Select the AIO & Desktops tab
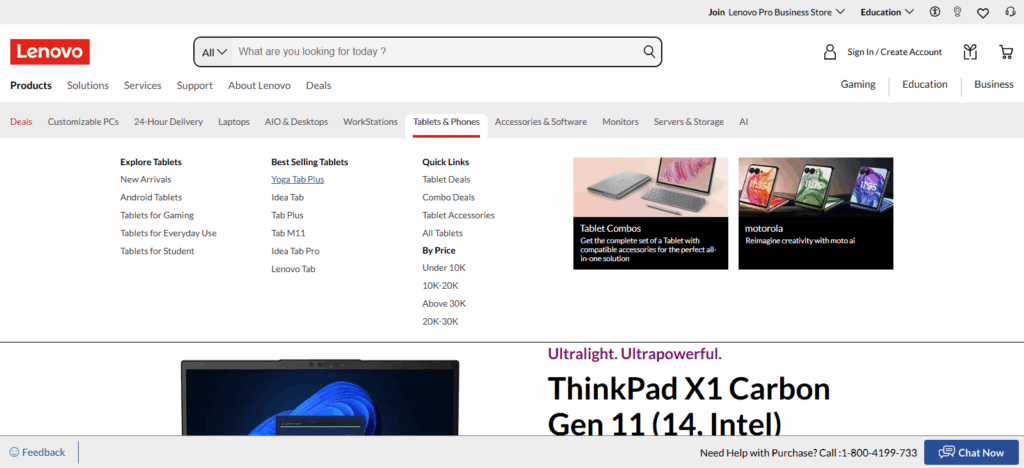Image resolution: width=1024 pixels, height=468 pixels. click(296, 121)
